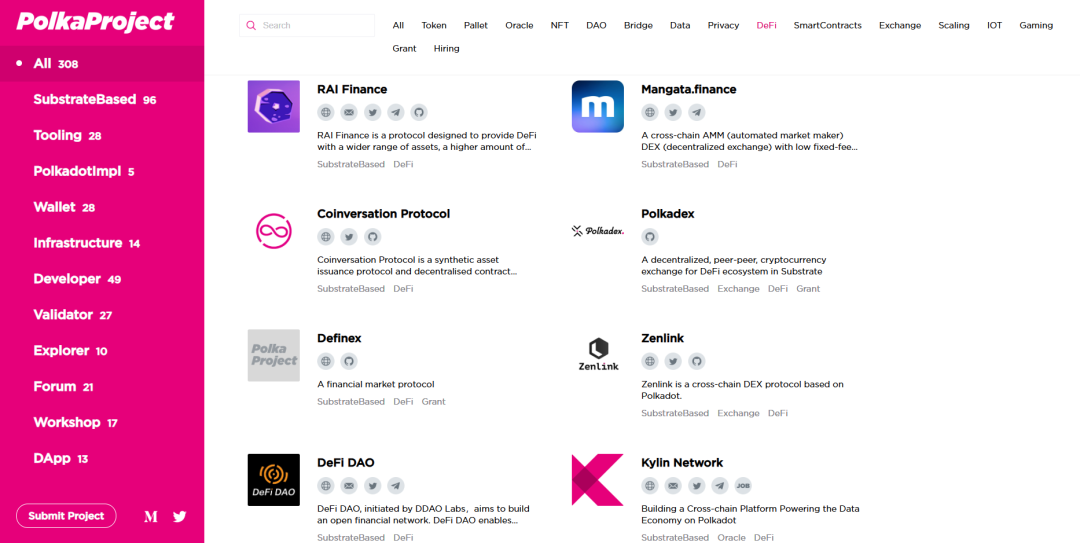Click Zenlink's Twitter icon
This screenshot has width=1080, height=543.
(x=673, y=361)
